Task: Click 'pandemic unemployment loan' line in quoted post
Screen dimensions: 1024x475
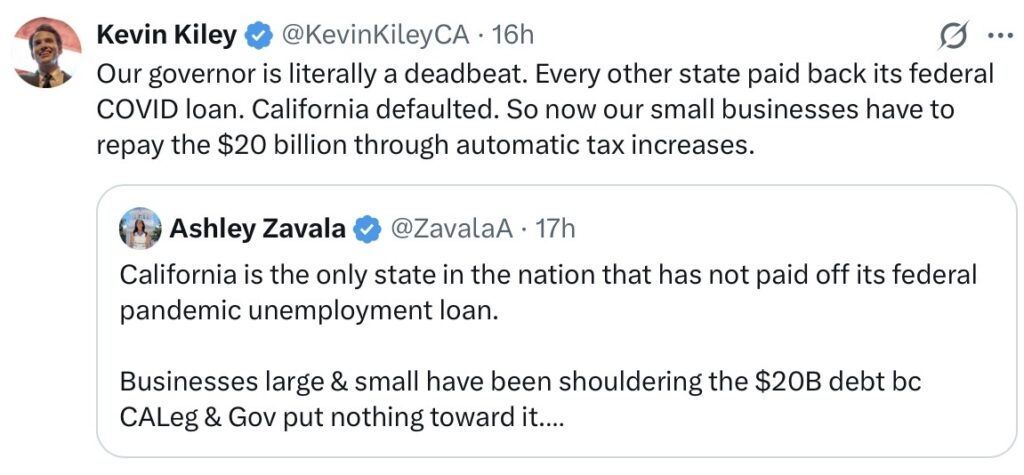Action: click(x=307, y=310)
